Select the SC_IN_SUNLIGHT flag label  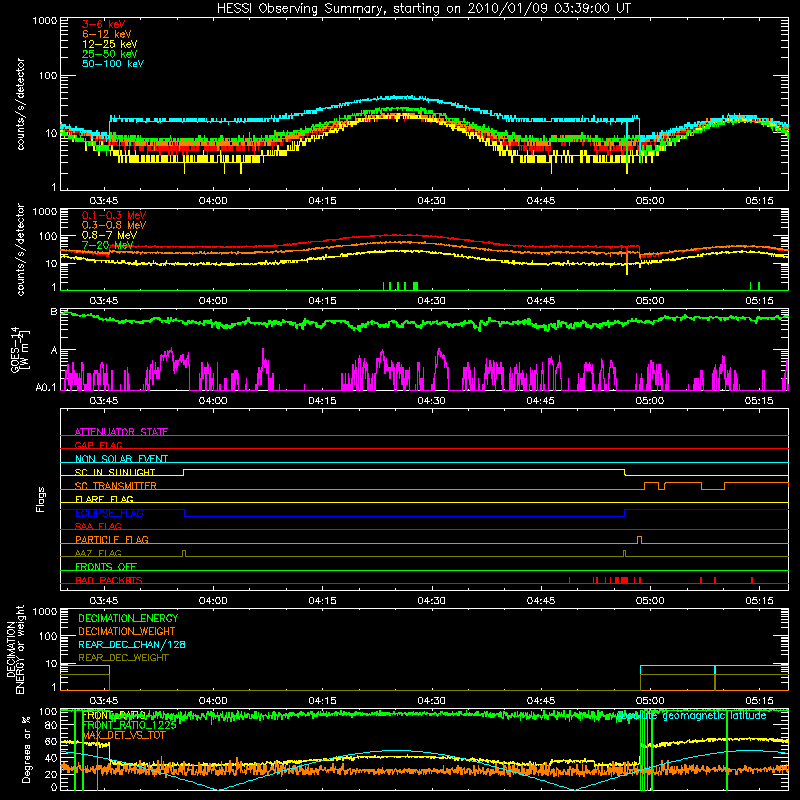[x=115, y=472]
